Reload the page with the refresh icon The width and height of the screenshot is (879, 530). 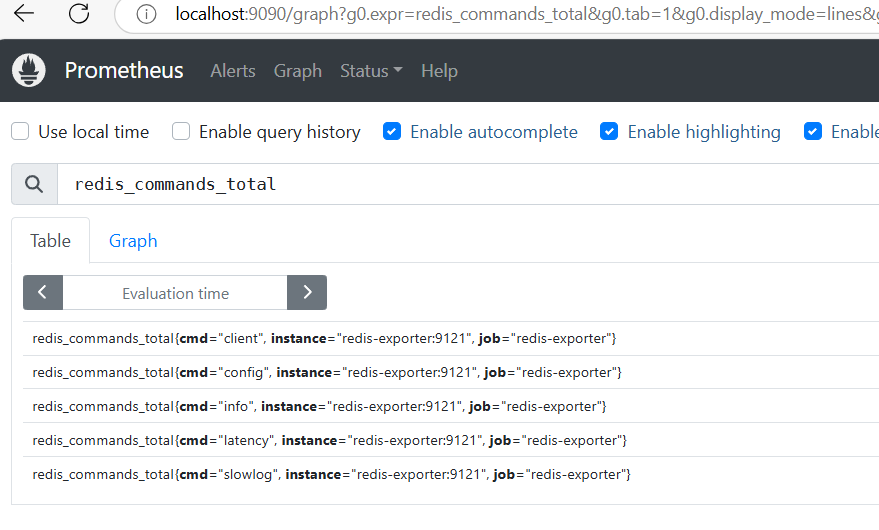(79, 13)
